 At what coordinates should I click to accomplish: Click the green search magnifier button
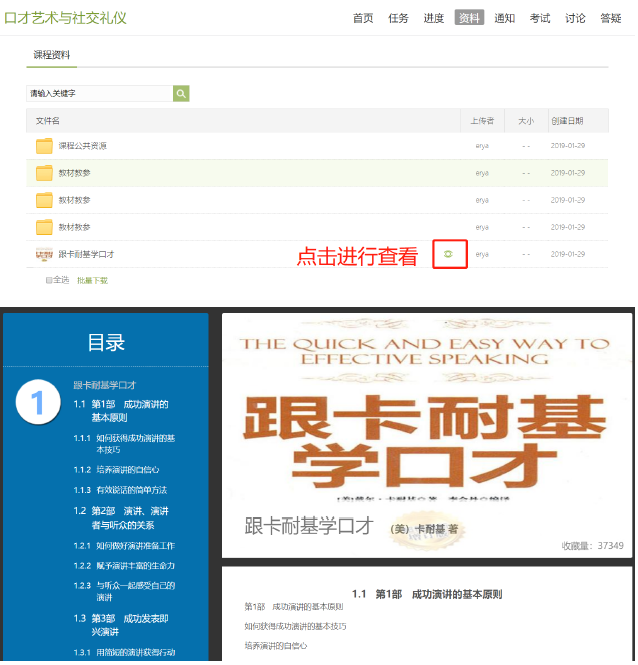click(181, 94)
